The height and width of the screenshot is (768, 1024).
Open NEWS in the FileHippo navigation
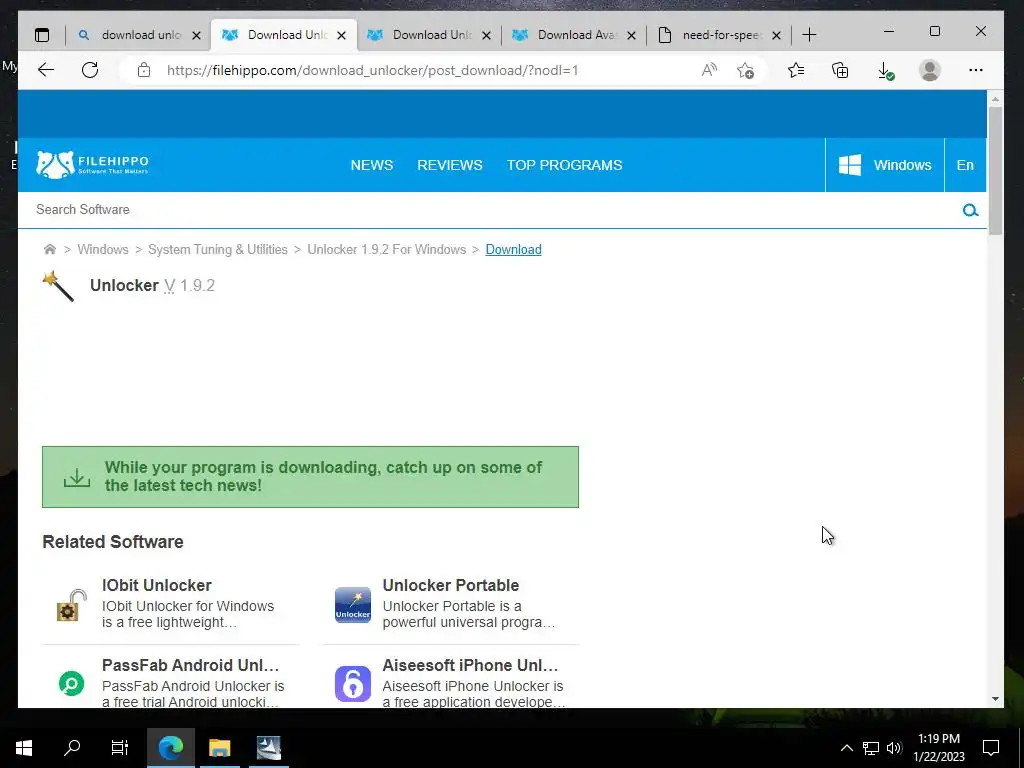tap(372, 165)
